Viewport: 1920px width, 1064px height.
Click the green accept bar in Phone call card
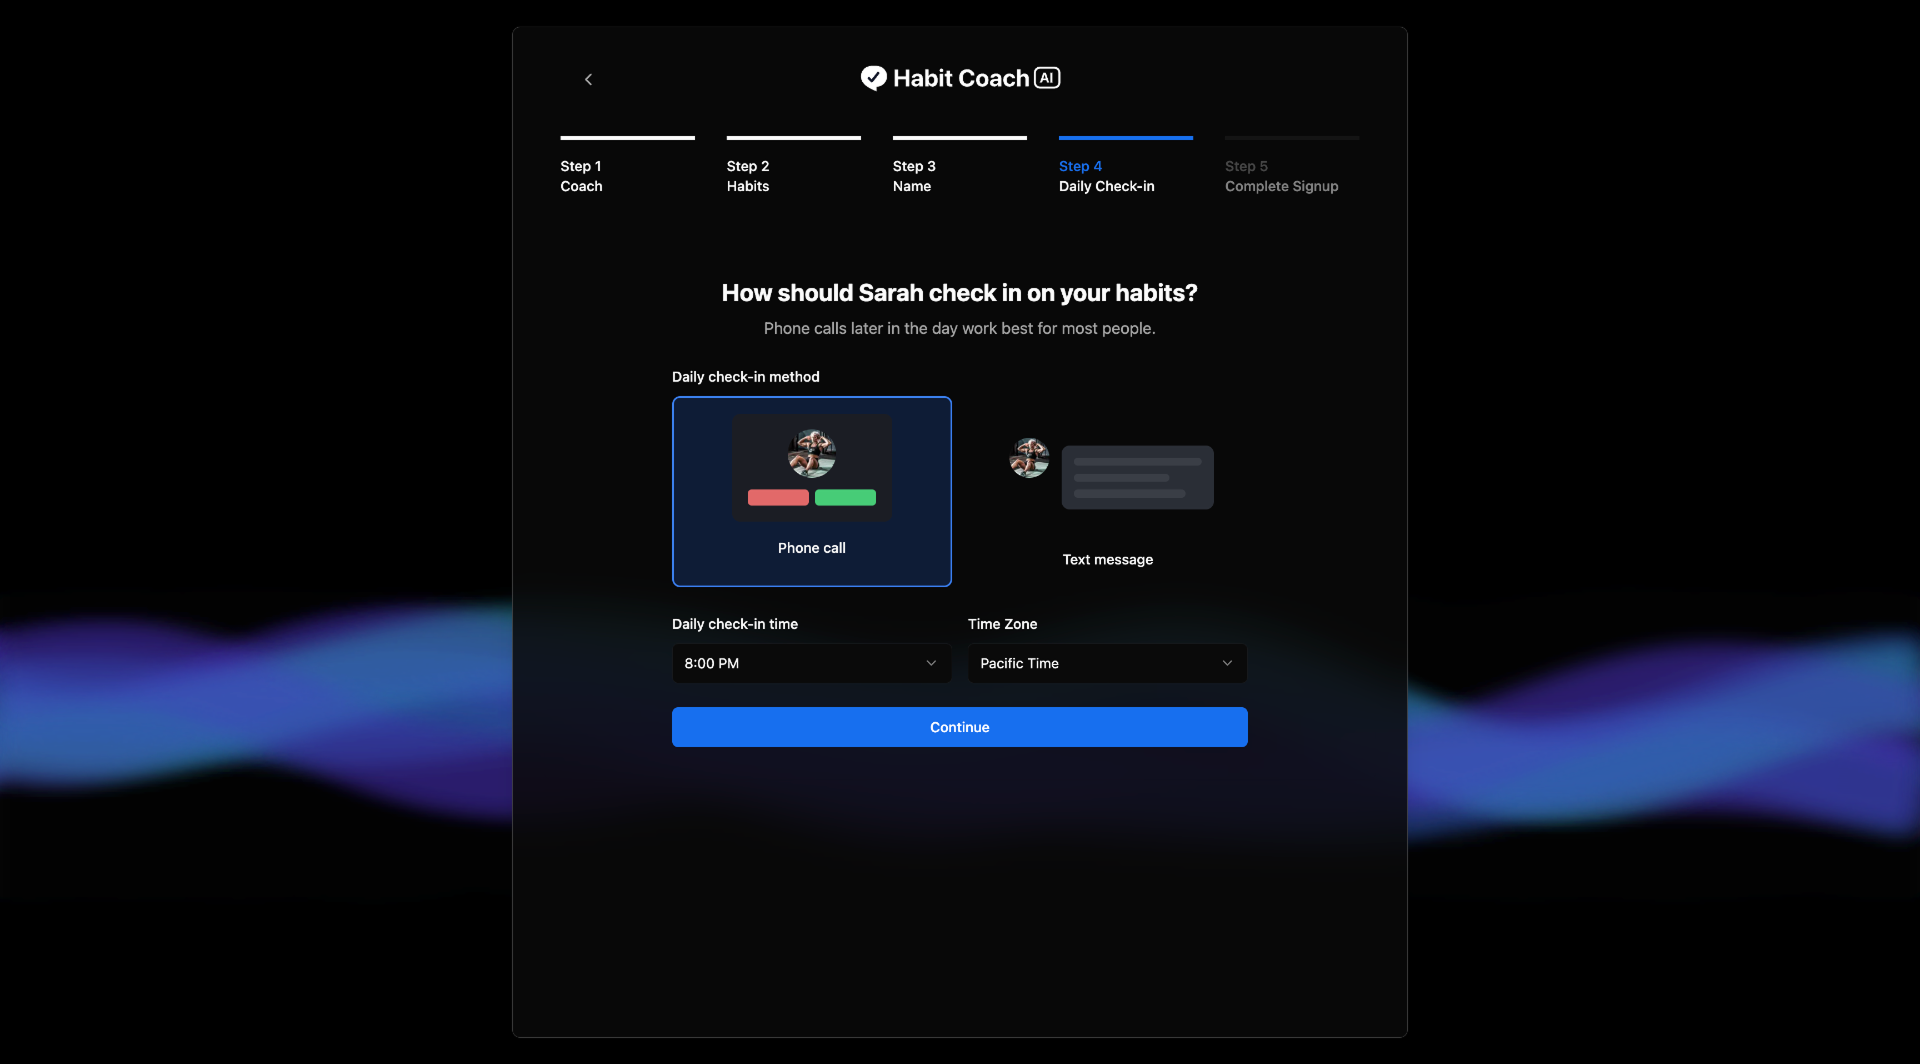[x=845, y=497]
